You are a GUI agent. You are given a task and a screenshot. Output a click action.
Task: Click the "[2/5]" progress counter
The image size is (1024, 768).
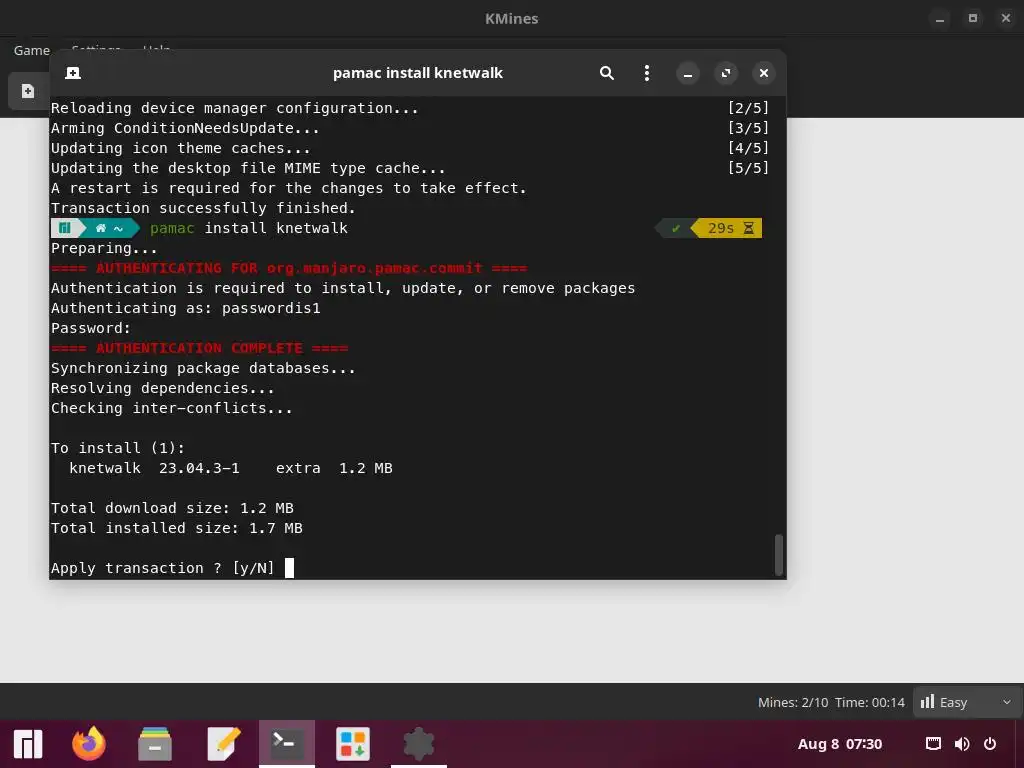pyautogui.click(x=748, y=108)
